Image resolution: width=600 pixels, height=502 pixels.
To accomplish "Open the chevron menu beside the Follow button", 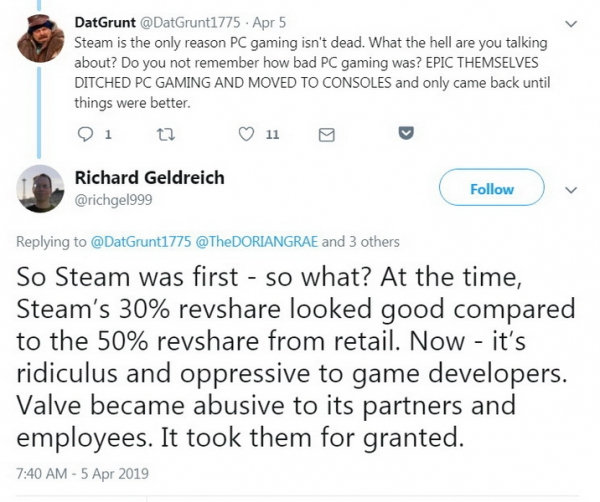I will pos(571,188).
